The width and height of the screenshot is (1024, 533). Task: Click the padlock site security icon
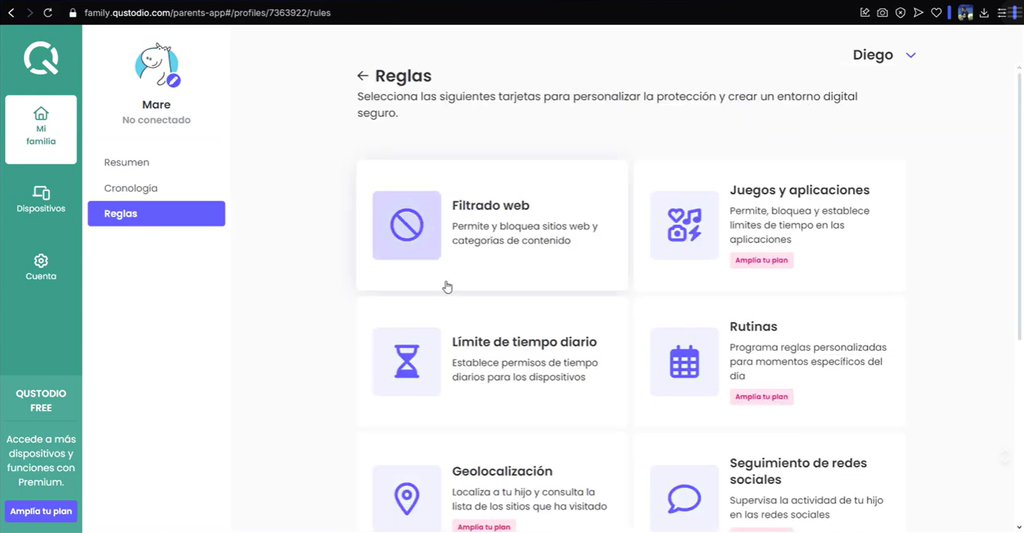point(72,12)
